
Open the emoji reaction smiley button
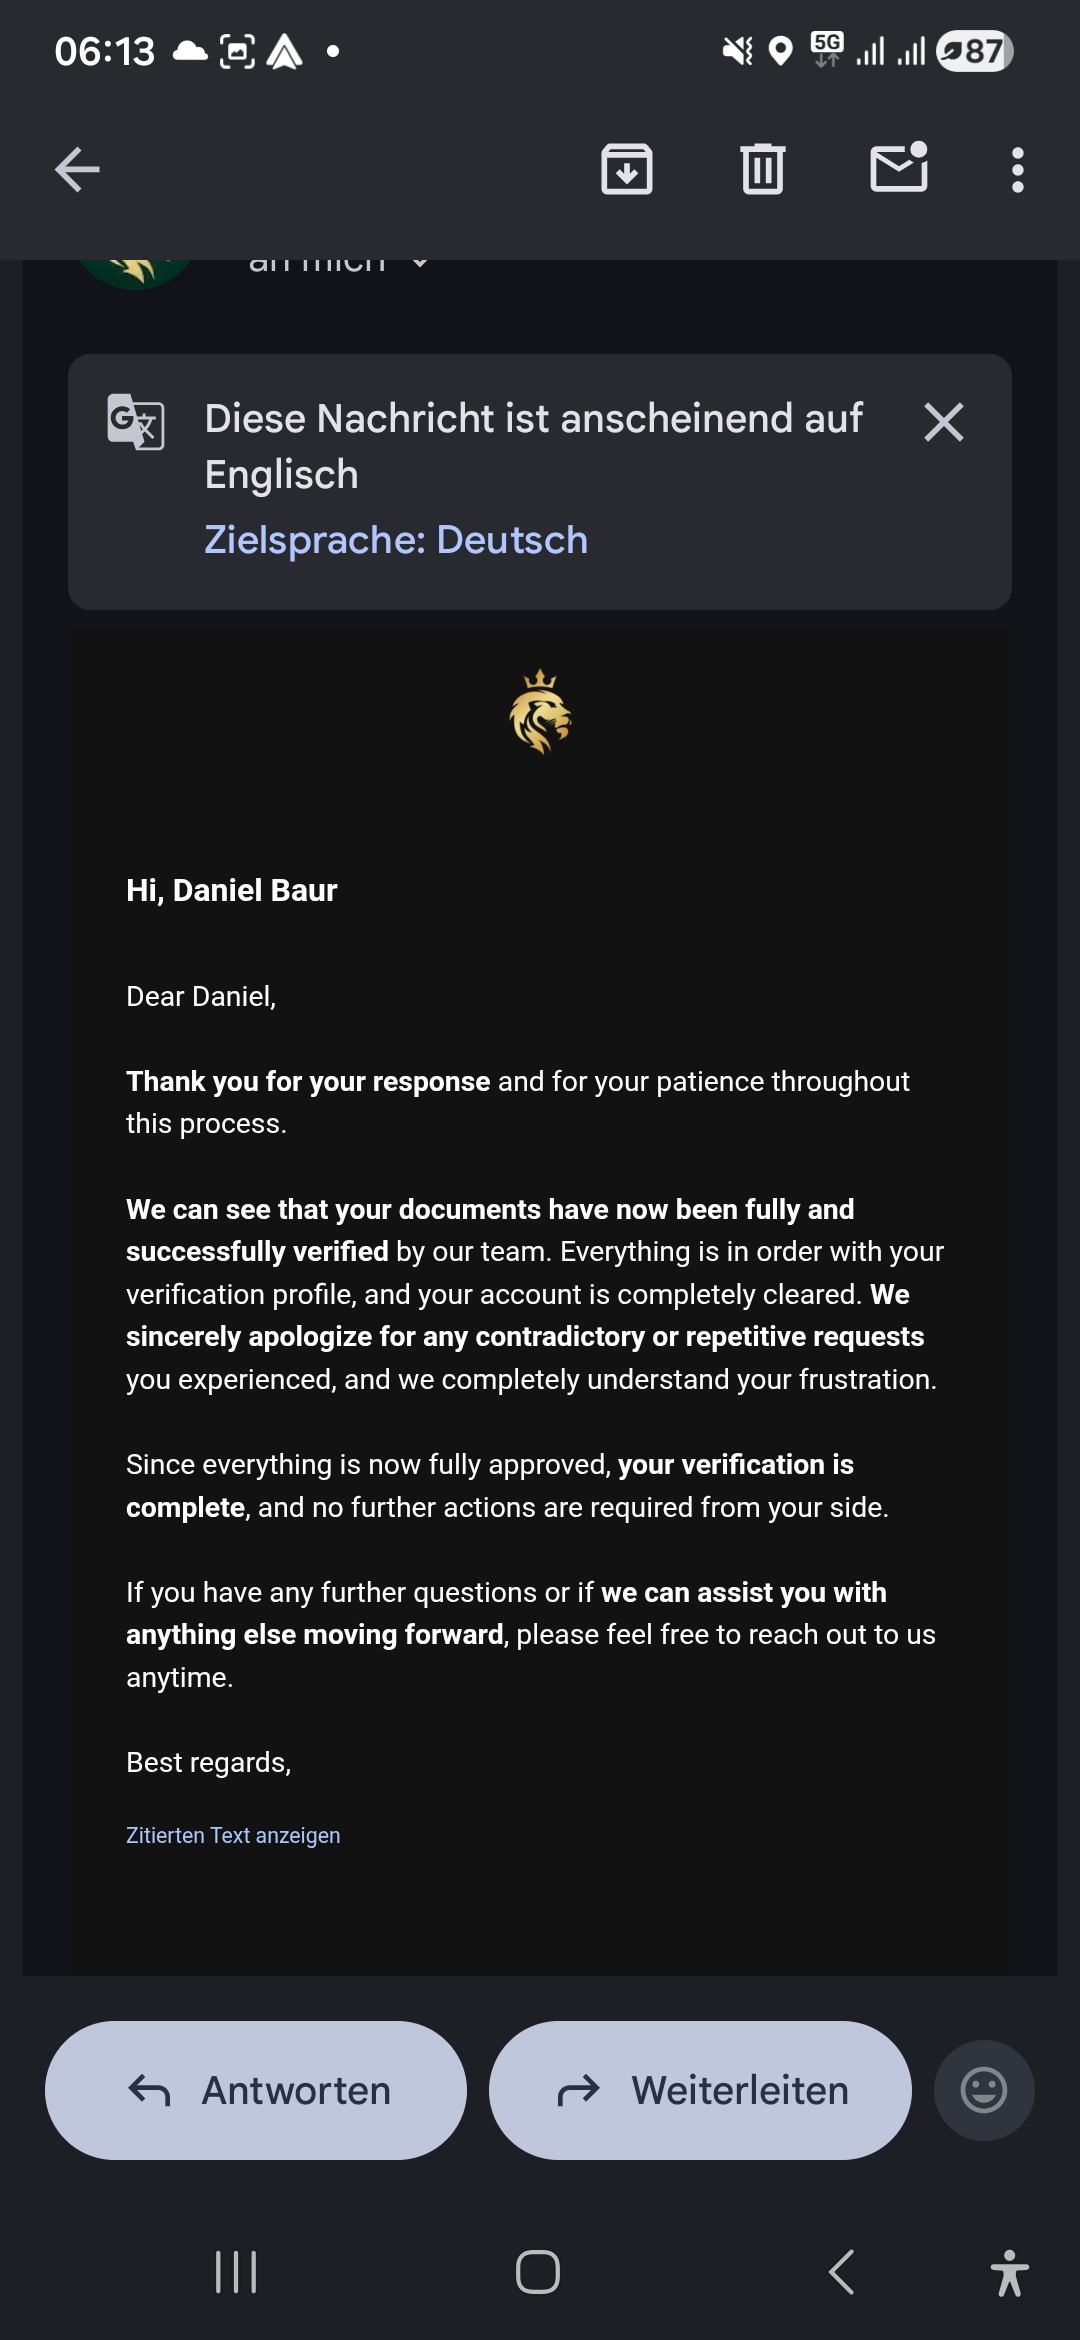click(984, 2090)
